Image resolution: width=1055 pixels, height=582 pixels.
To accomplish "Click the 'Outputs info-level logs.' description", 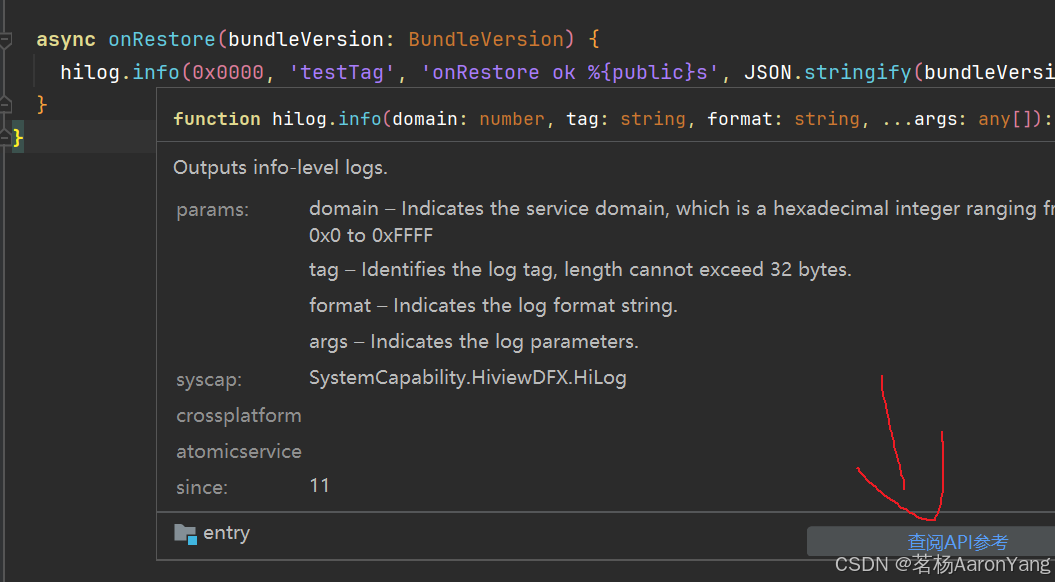I will [x=280, y=167].
